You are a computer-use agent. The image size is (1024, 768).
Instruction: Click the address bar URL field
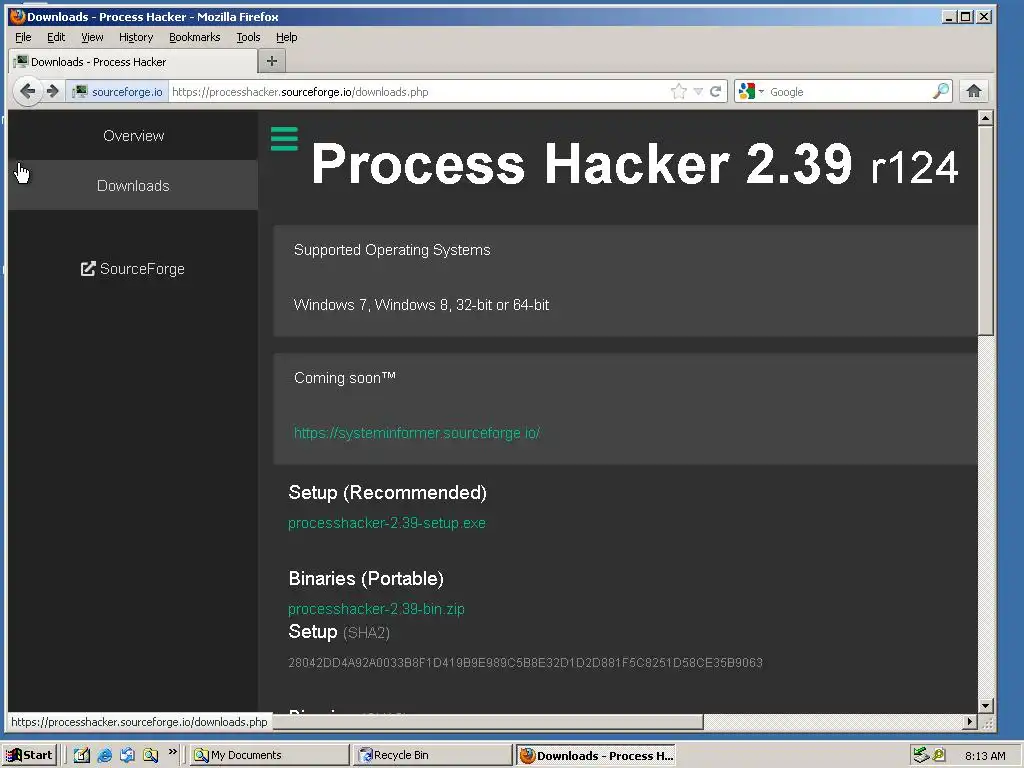[x=418, y=91]
